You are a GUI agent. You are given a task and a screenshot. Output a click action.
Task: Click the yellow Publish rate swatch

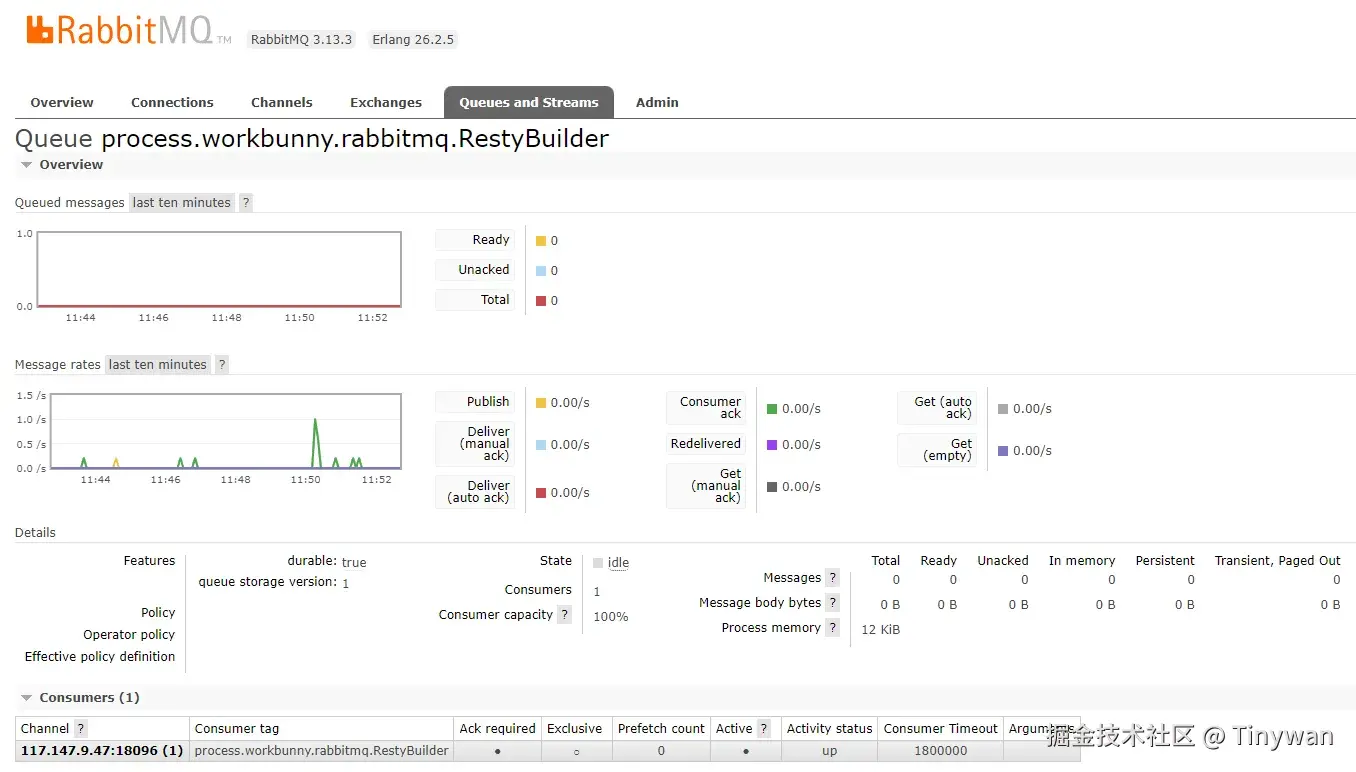pyautogui.click(x=541, y=403)
